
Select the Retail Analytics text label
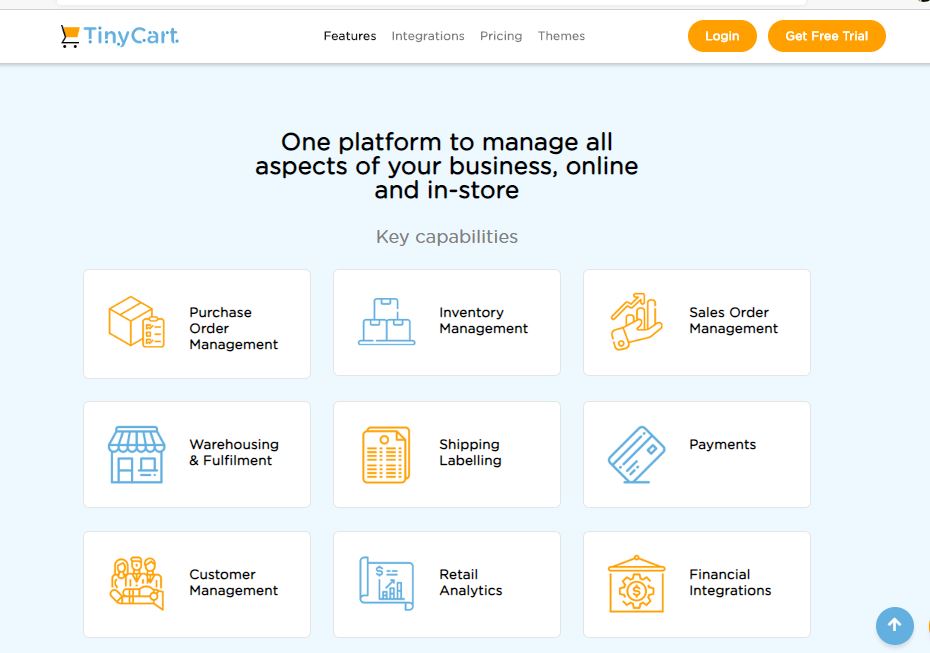pyautogui.click(x=470, y=583)
